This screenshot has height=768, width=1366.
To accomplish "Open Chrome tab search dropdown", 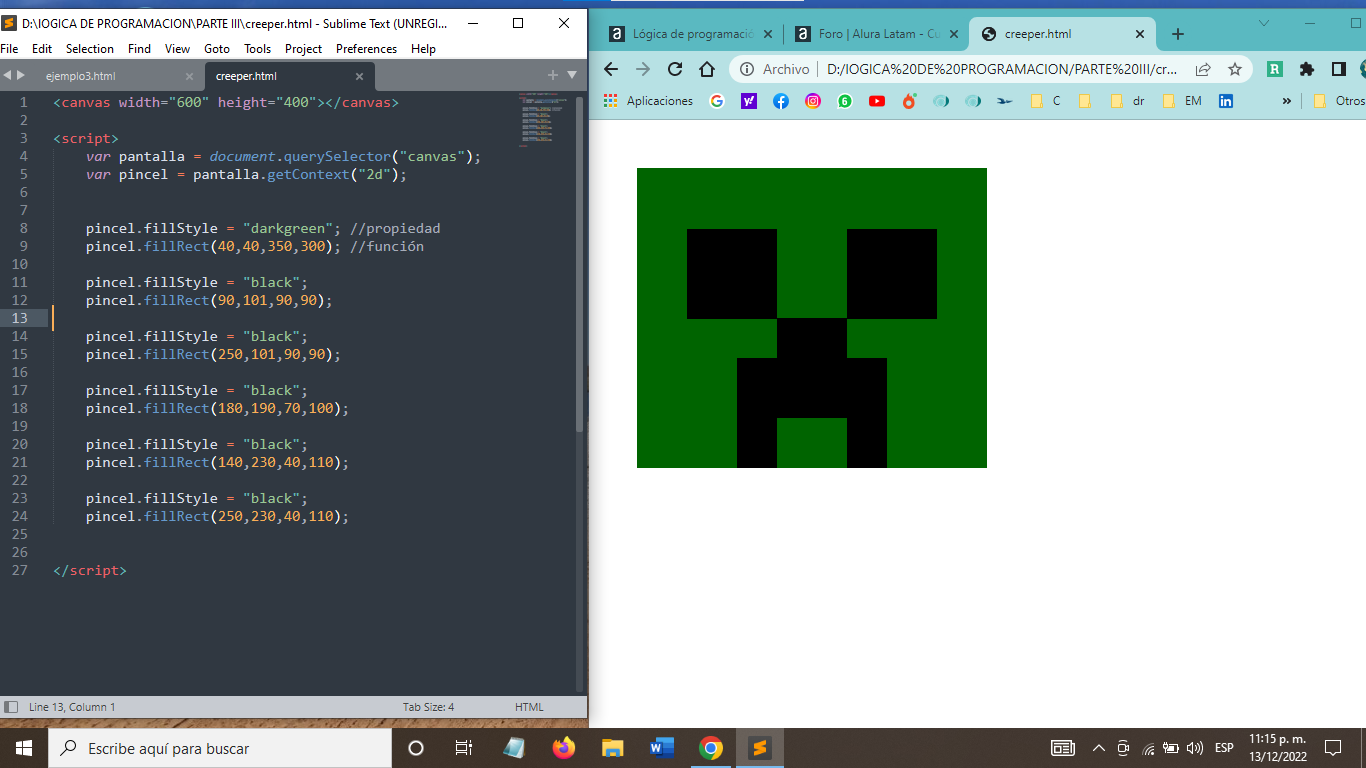I will click(1264, 22).
